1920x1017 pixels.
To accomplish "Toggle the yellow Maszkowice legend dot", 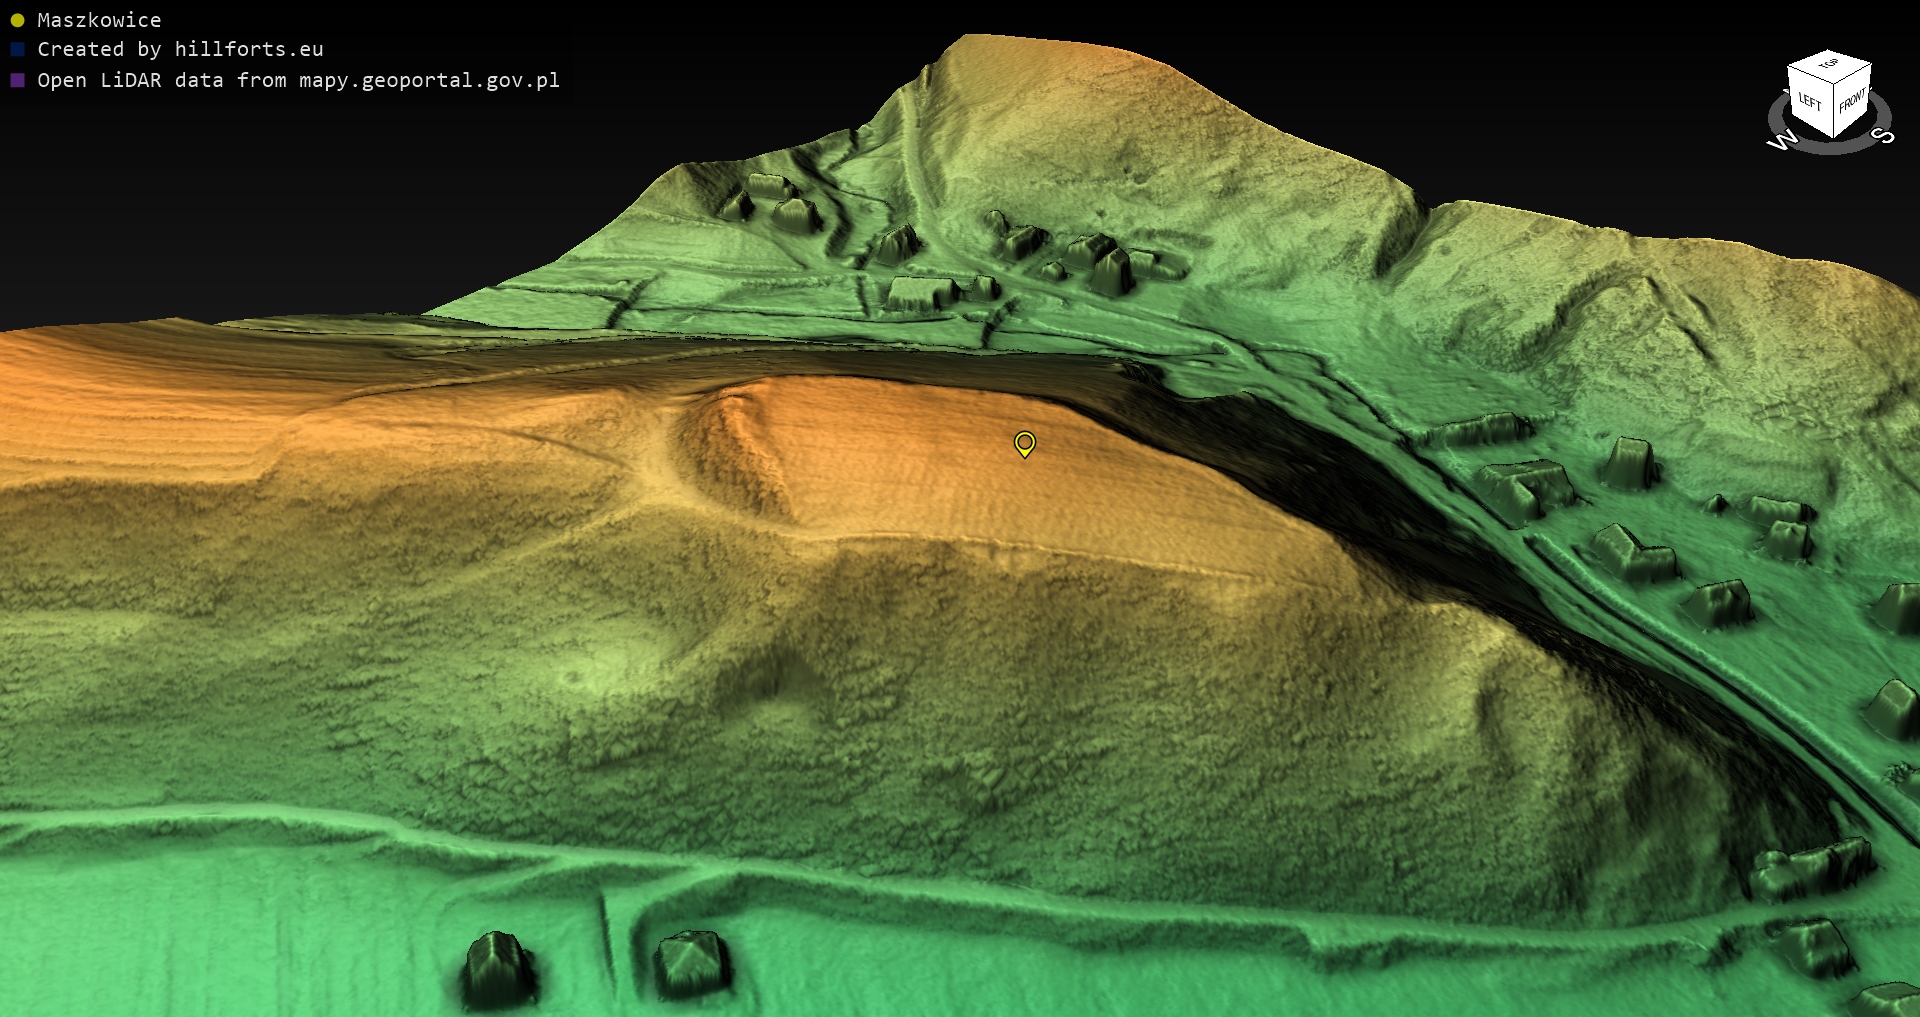I will coord(17,20).
